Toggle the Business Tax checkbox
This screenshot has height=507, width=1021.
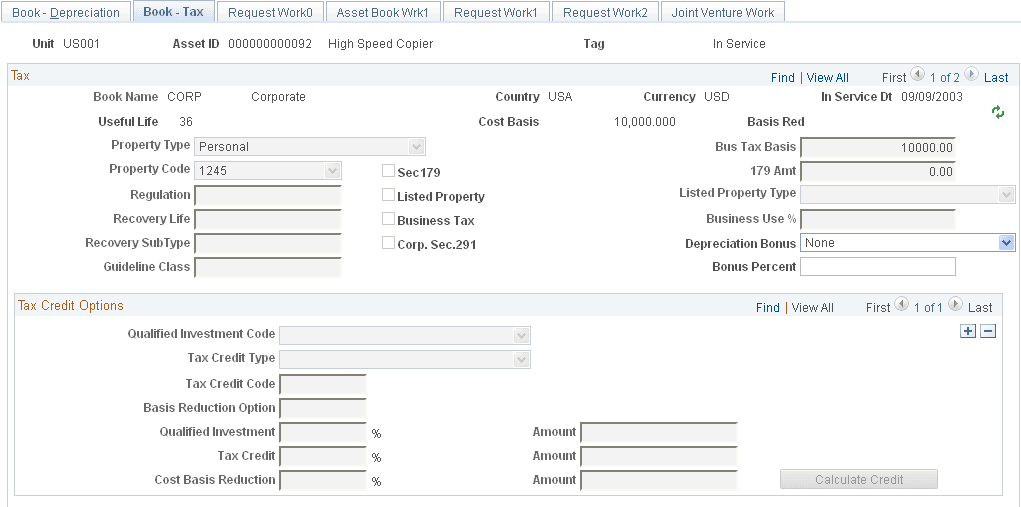pyautogui.click(x=388, y=219)
